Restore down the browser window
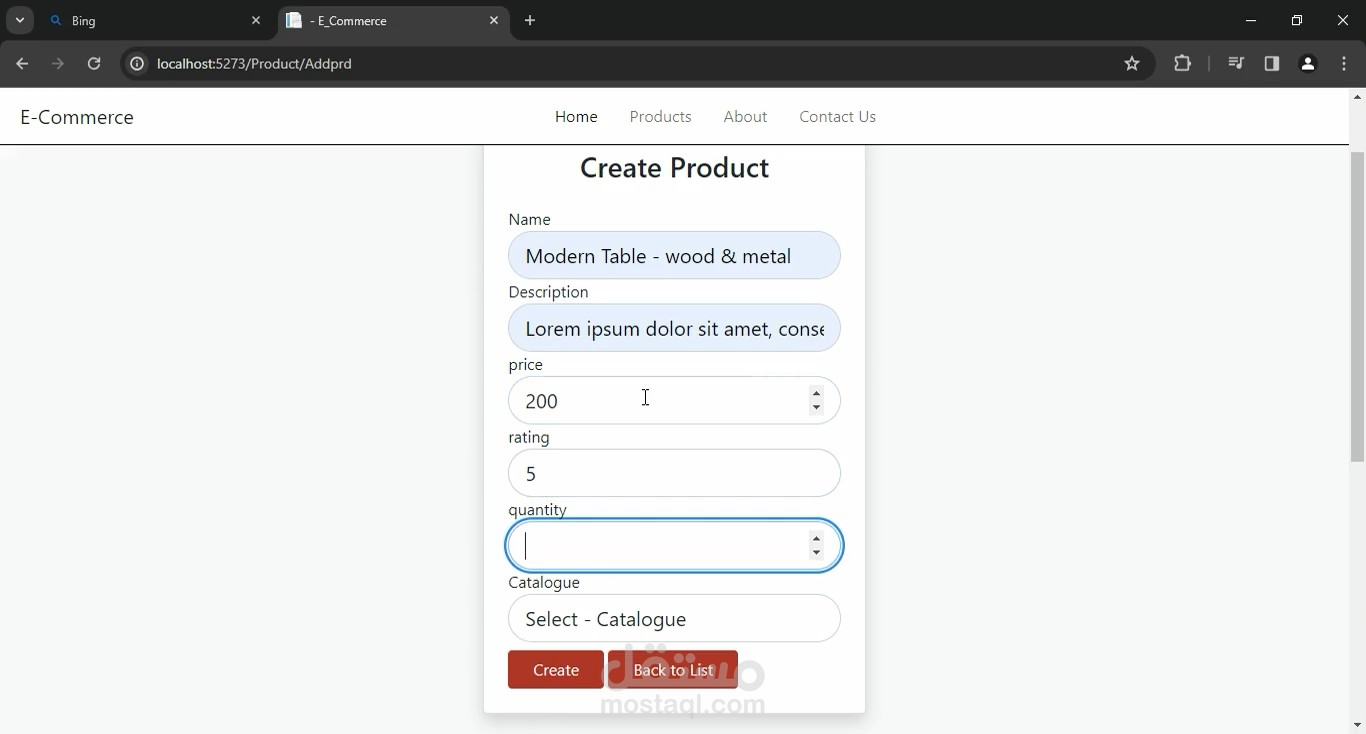Image resolution: width=1366 pixels, height=734 pixels. click(x=1297, y=21)
